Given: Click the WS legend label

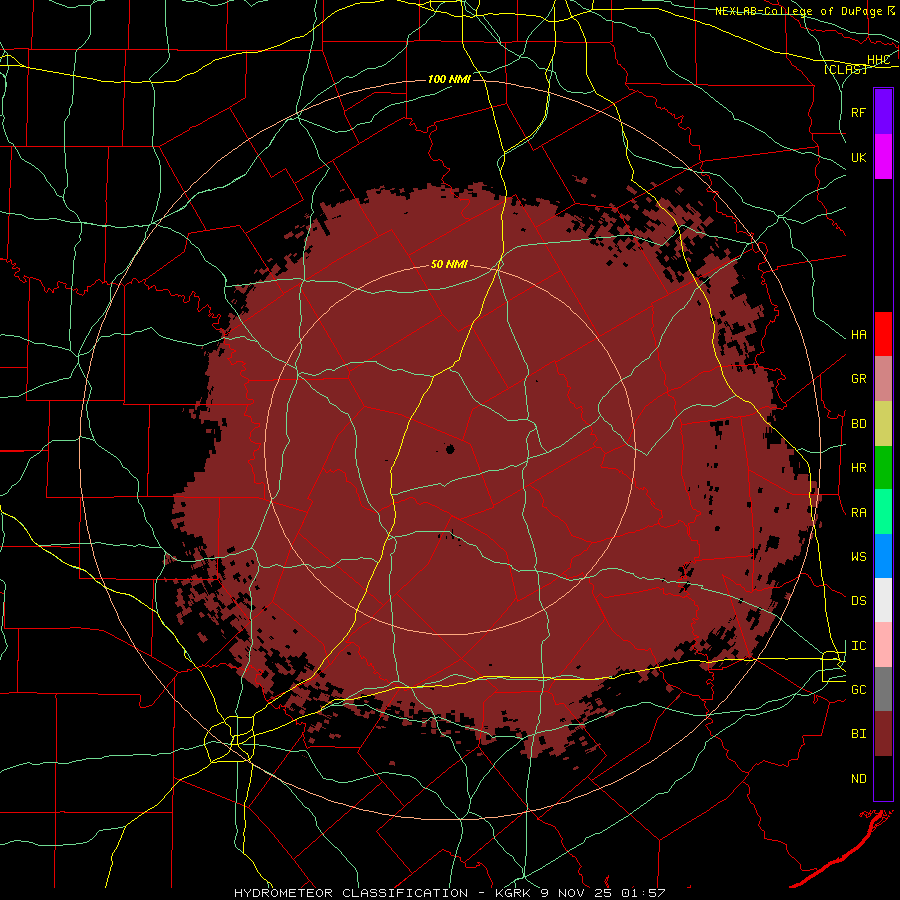Looking at the screenshot, I should pyautogui.click(x=859, y=557).
